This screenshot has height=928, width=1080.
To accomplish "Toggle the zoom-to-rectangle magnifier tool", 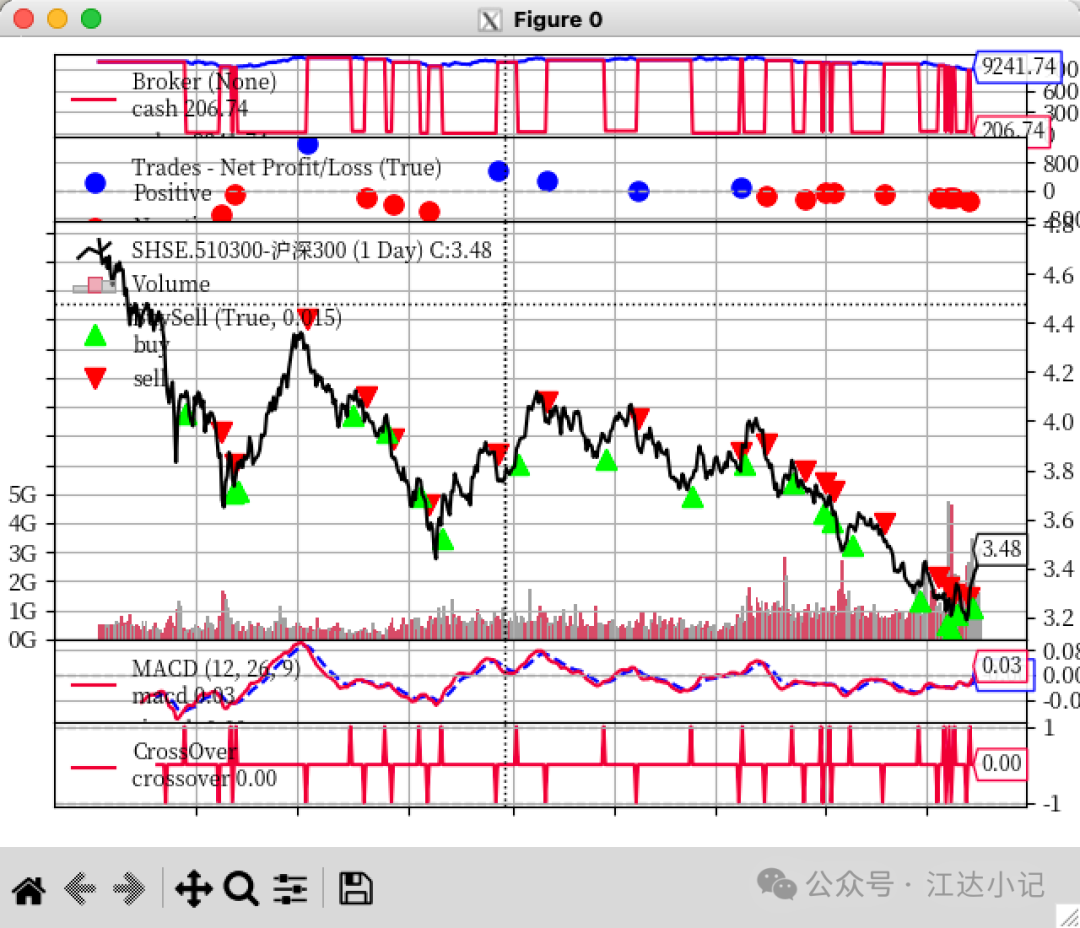I will click(x=241, y=888).
